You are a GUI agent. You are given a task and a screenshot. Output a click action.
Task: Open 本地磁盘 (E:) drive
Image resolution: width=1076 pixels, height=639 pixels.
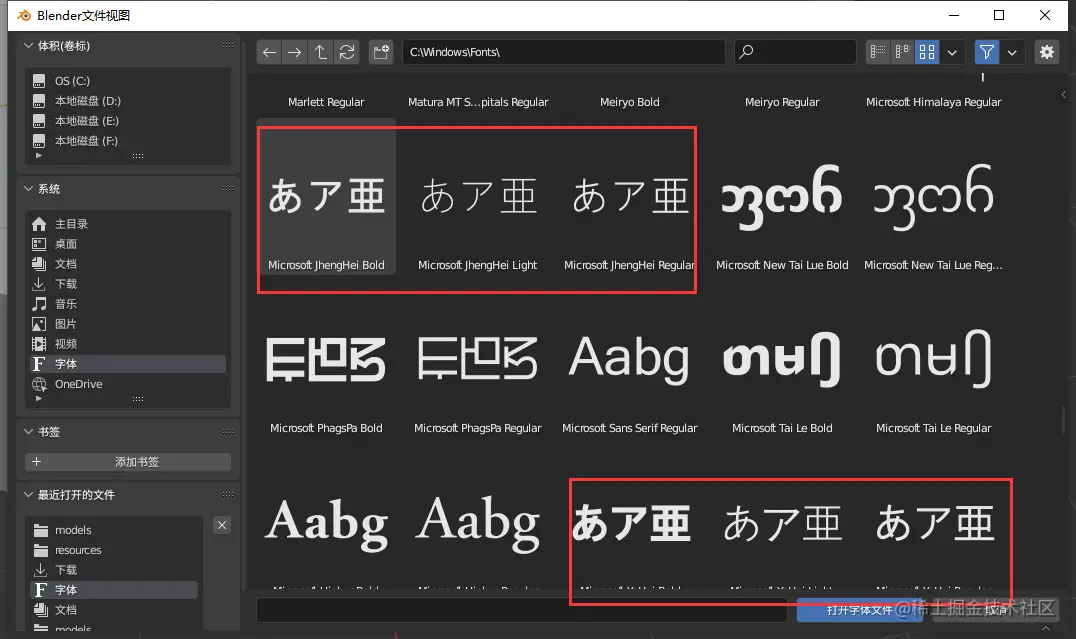pyautogui.click(x=128, y=121)
